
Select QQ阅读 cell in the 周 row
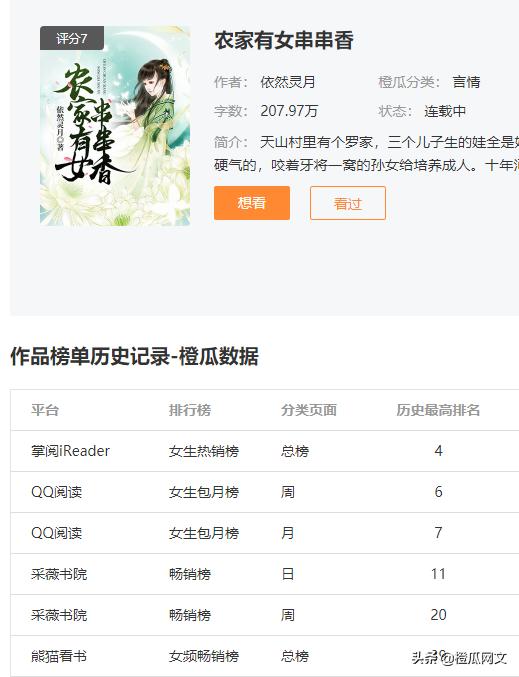(x=57, y=492)
